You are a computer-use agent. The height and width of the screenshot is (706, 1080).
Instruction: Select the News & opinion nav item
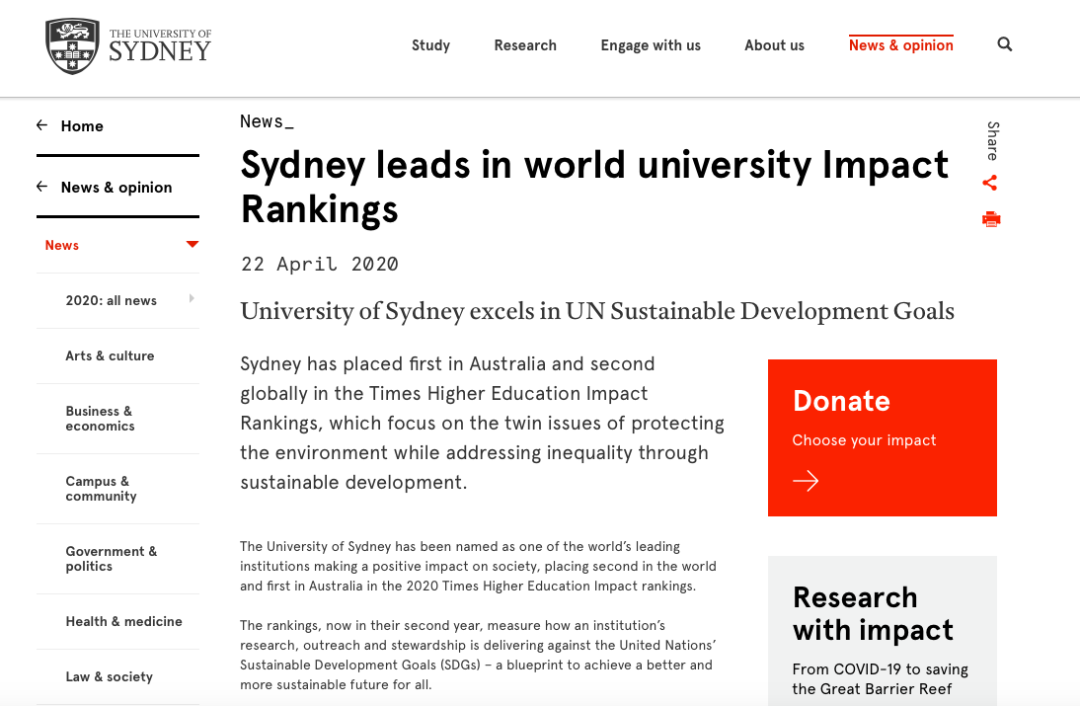coord(901,45)
